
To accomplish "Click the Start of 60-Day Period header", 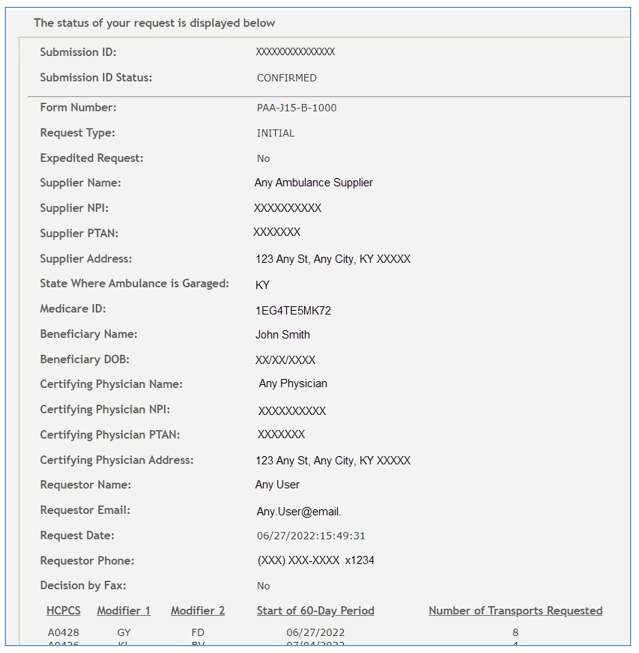I will click(x=315, y=611).
